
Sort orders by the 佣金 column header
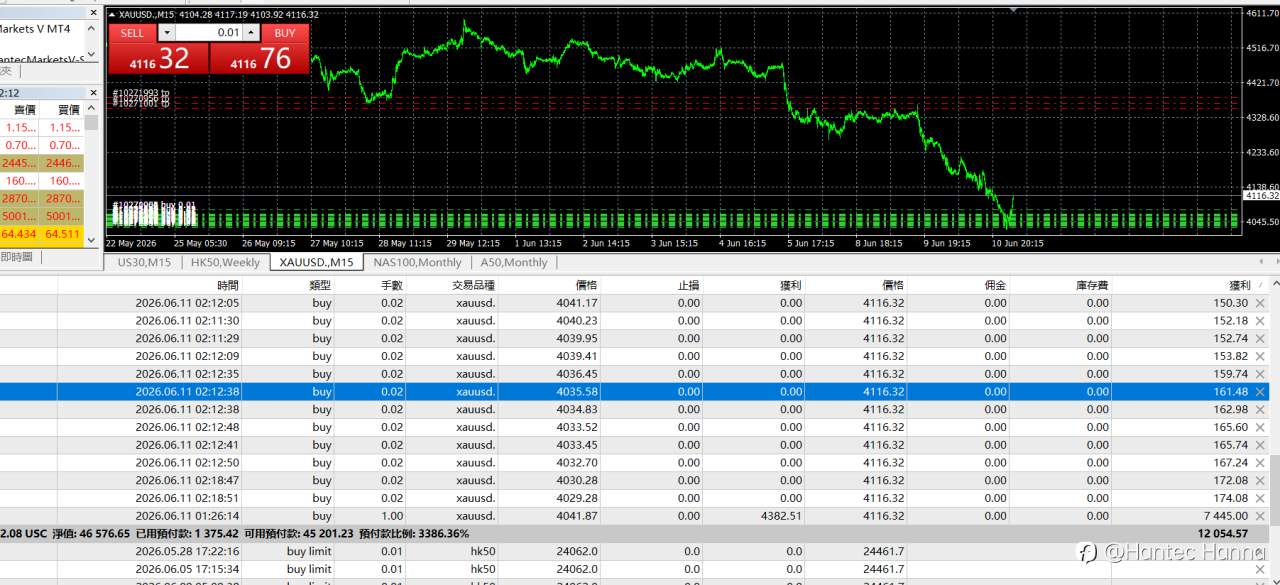[958, 285]
